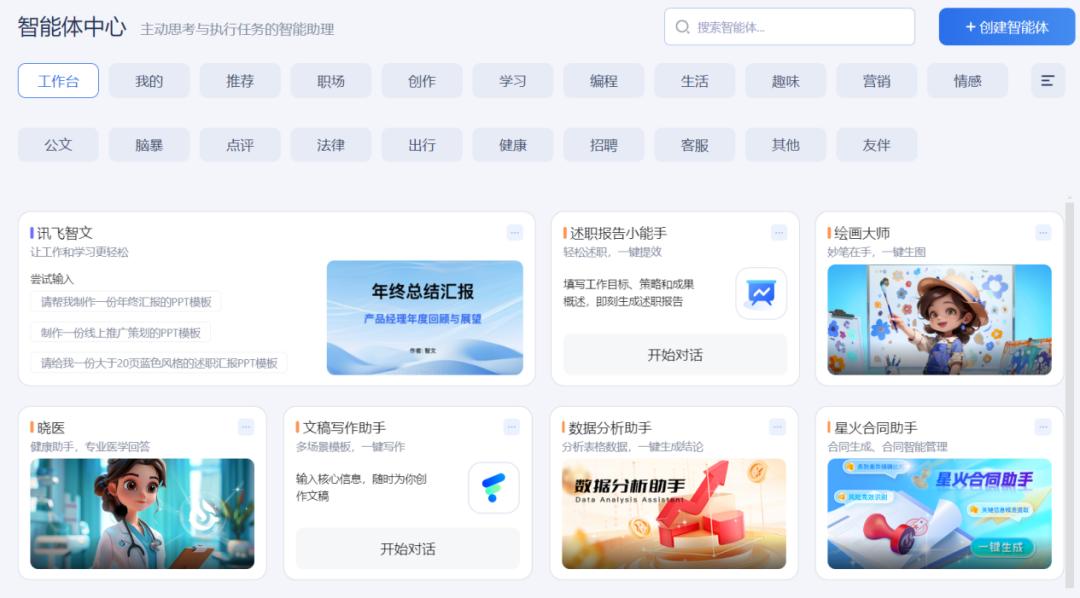Switch to the 情感 category tab
The height and width of the screenshot is (598, 1080).
[967, 81]
